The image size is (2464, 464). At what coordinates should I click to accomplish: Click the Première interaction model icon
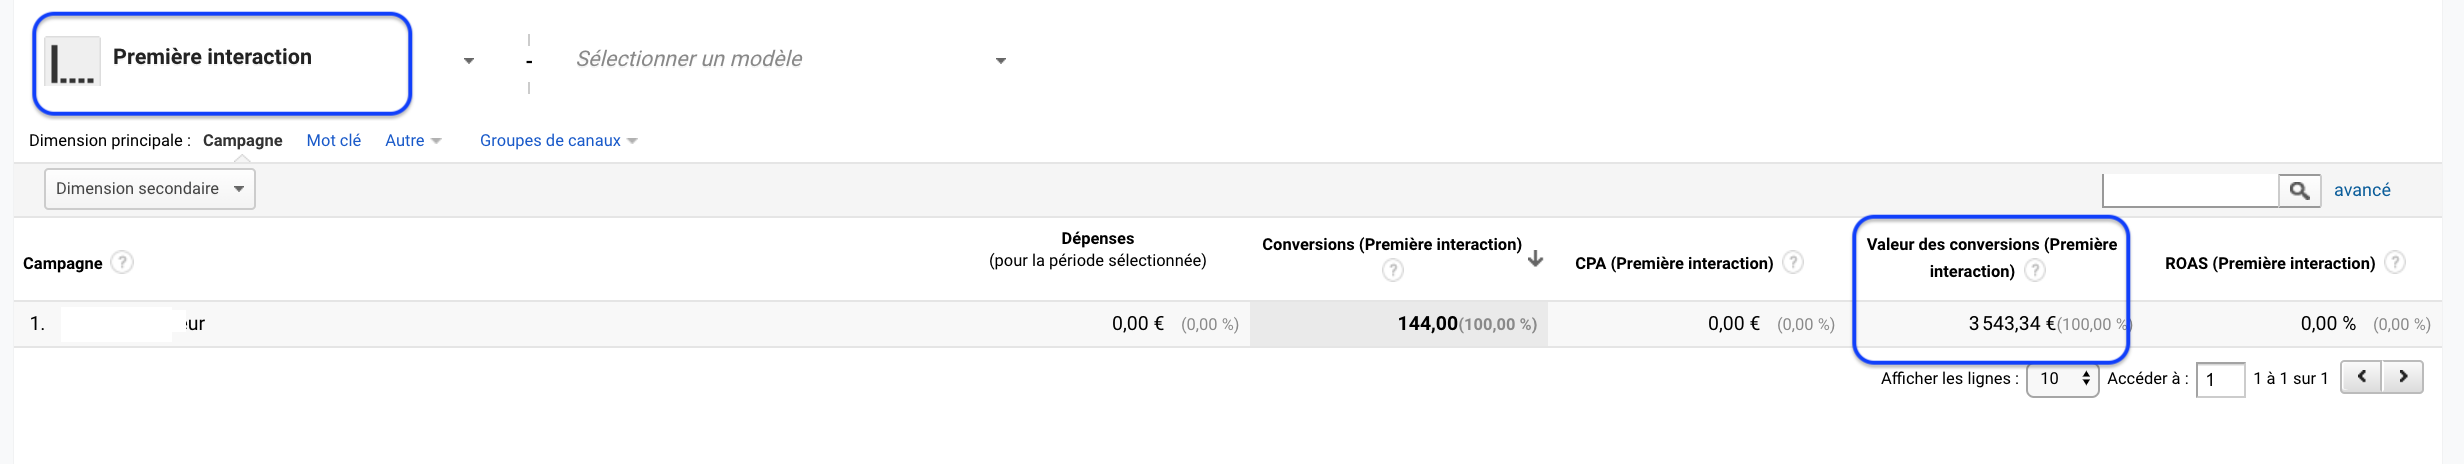click(x=74, y=62)
